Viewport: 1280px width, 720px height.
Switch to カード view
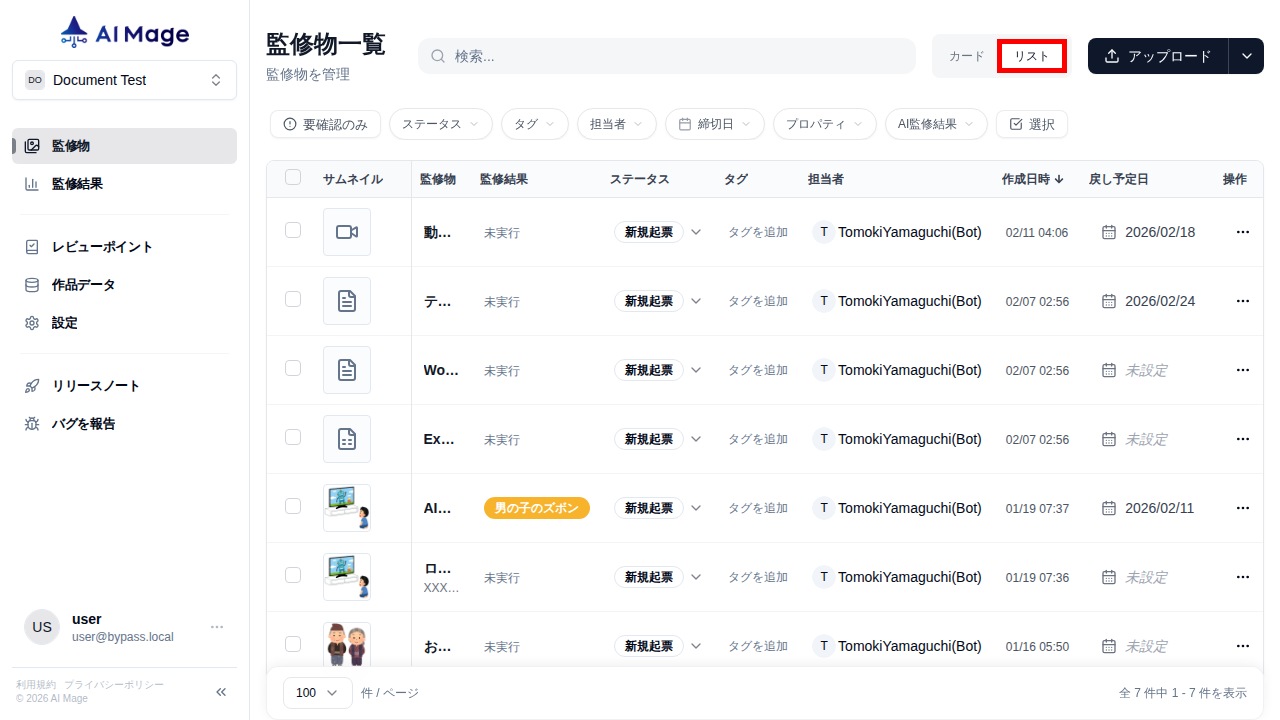tap(964, 56)
